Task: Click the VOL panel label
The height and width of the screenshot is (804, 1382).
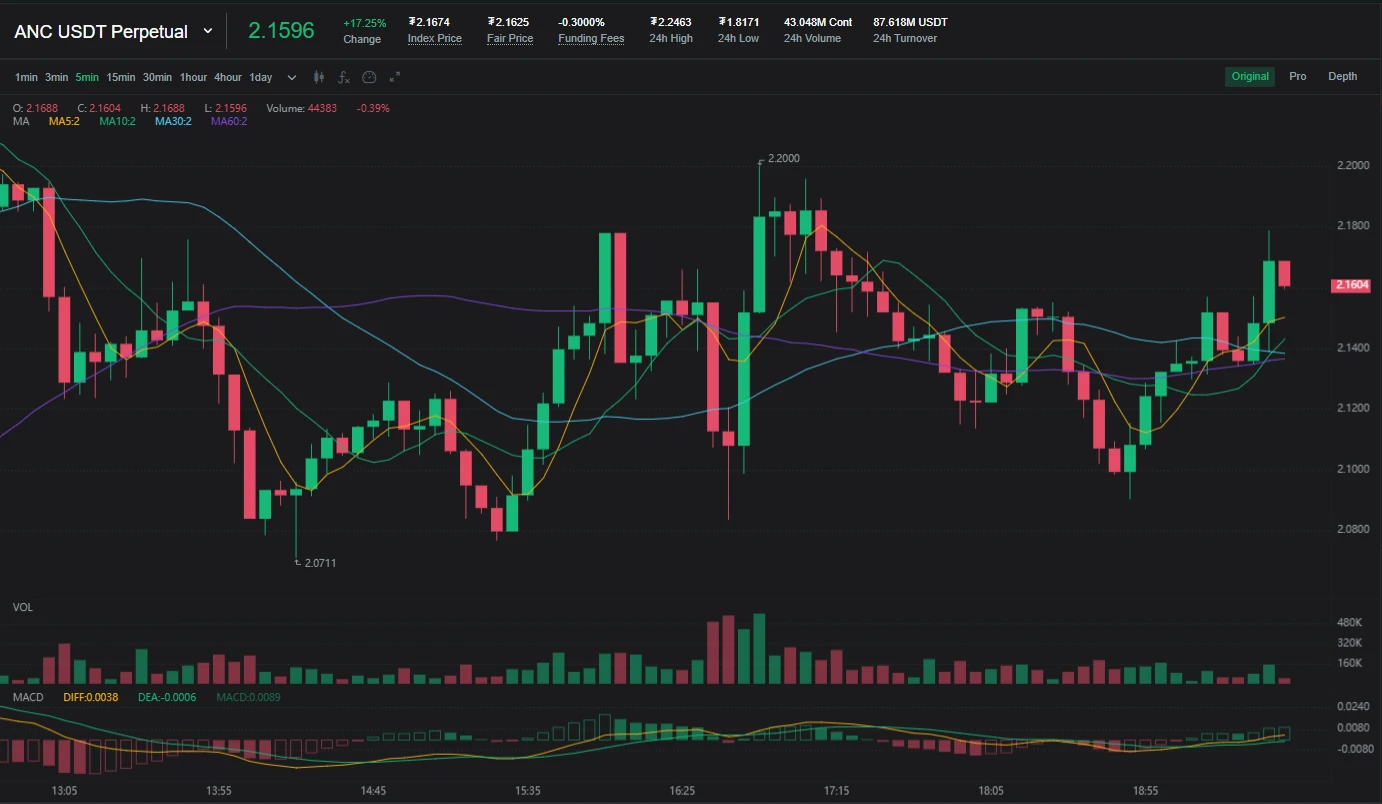Action: [22, 607]
